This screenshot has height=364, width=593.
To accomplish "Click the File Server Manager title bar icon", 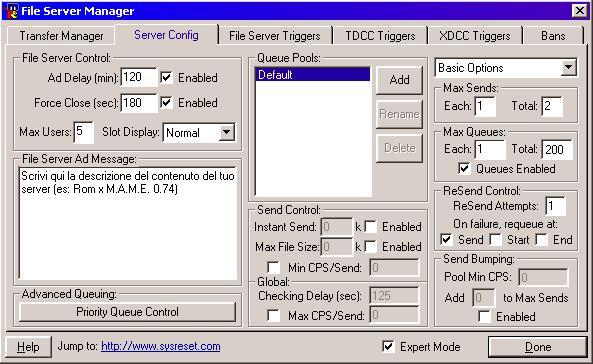I will [x=11, y=11].
